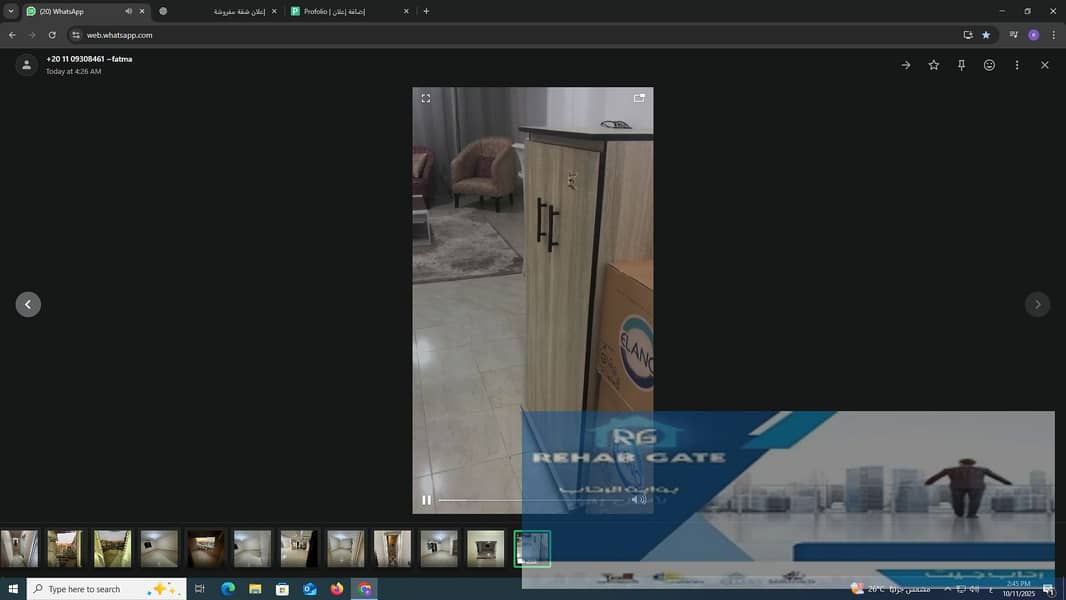Open the media viewer three-dot menu
Viewport: 1066px width, 600px height.
(x=1017, y=65)
